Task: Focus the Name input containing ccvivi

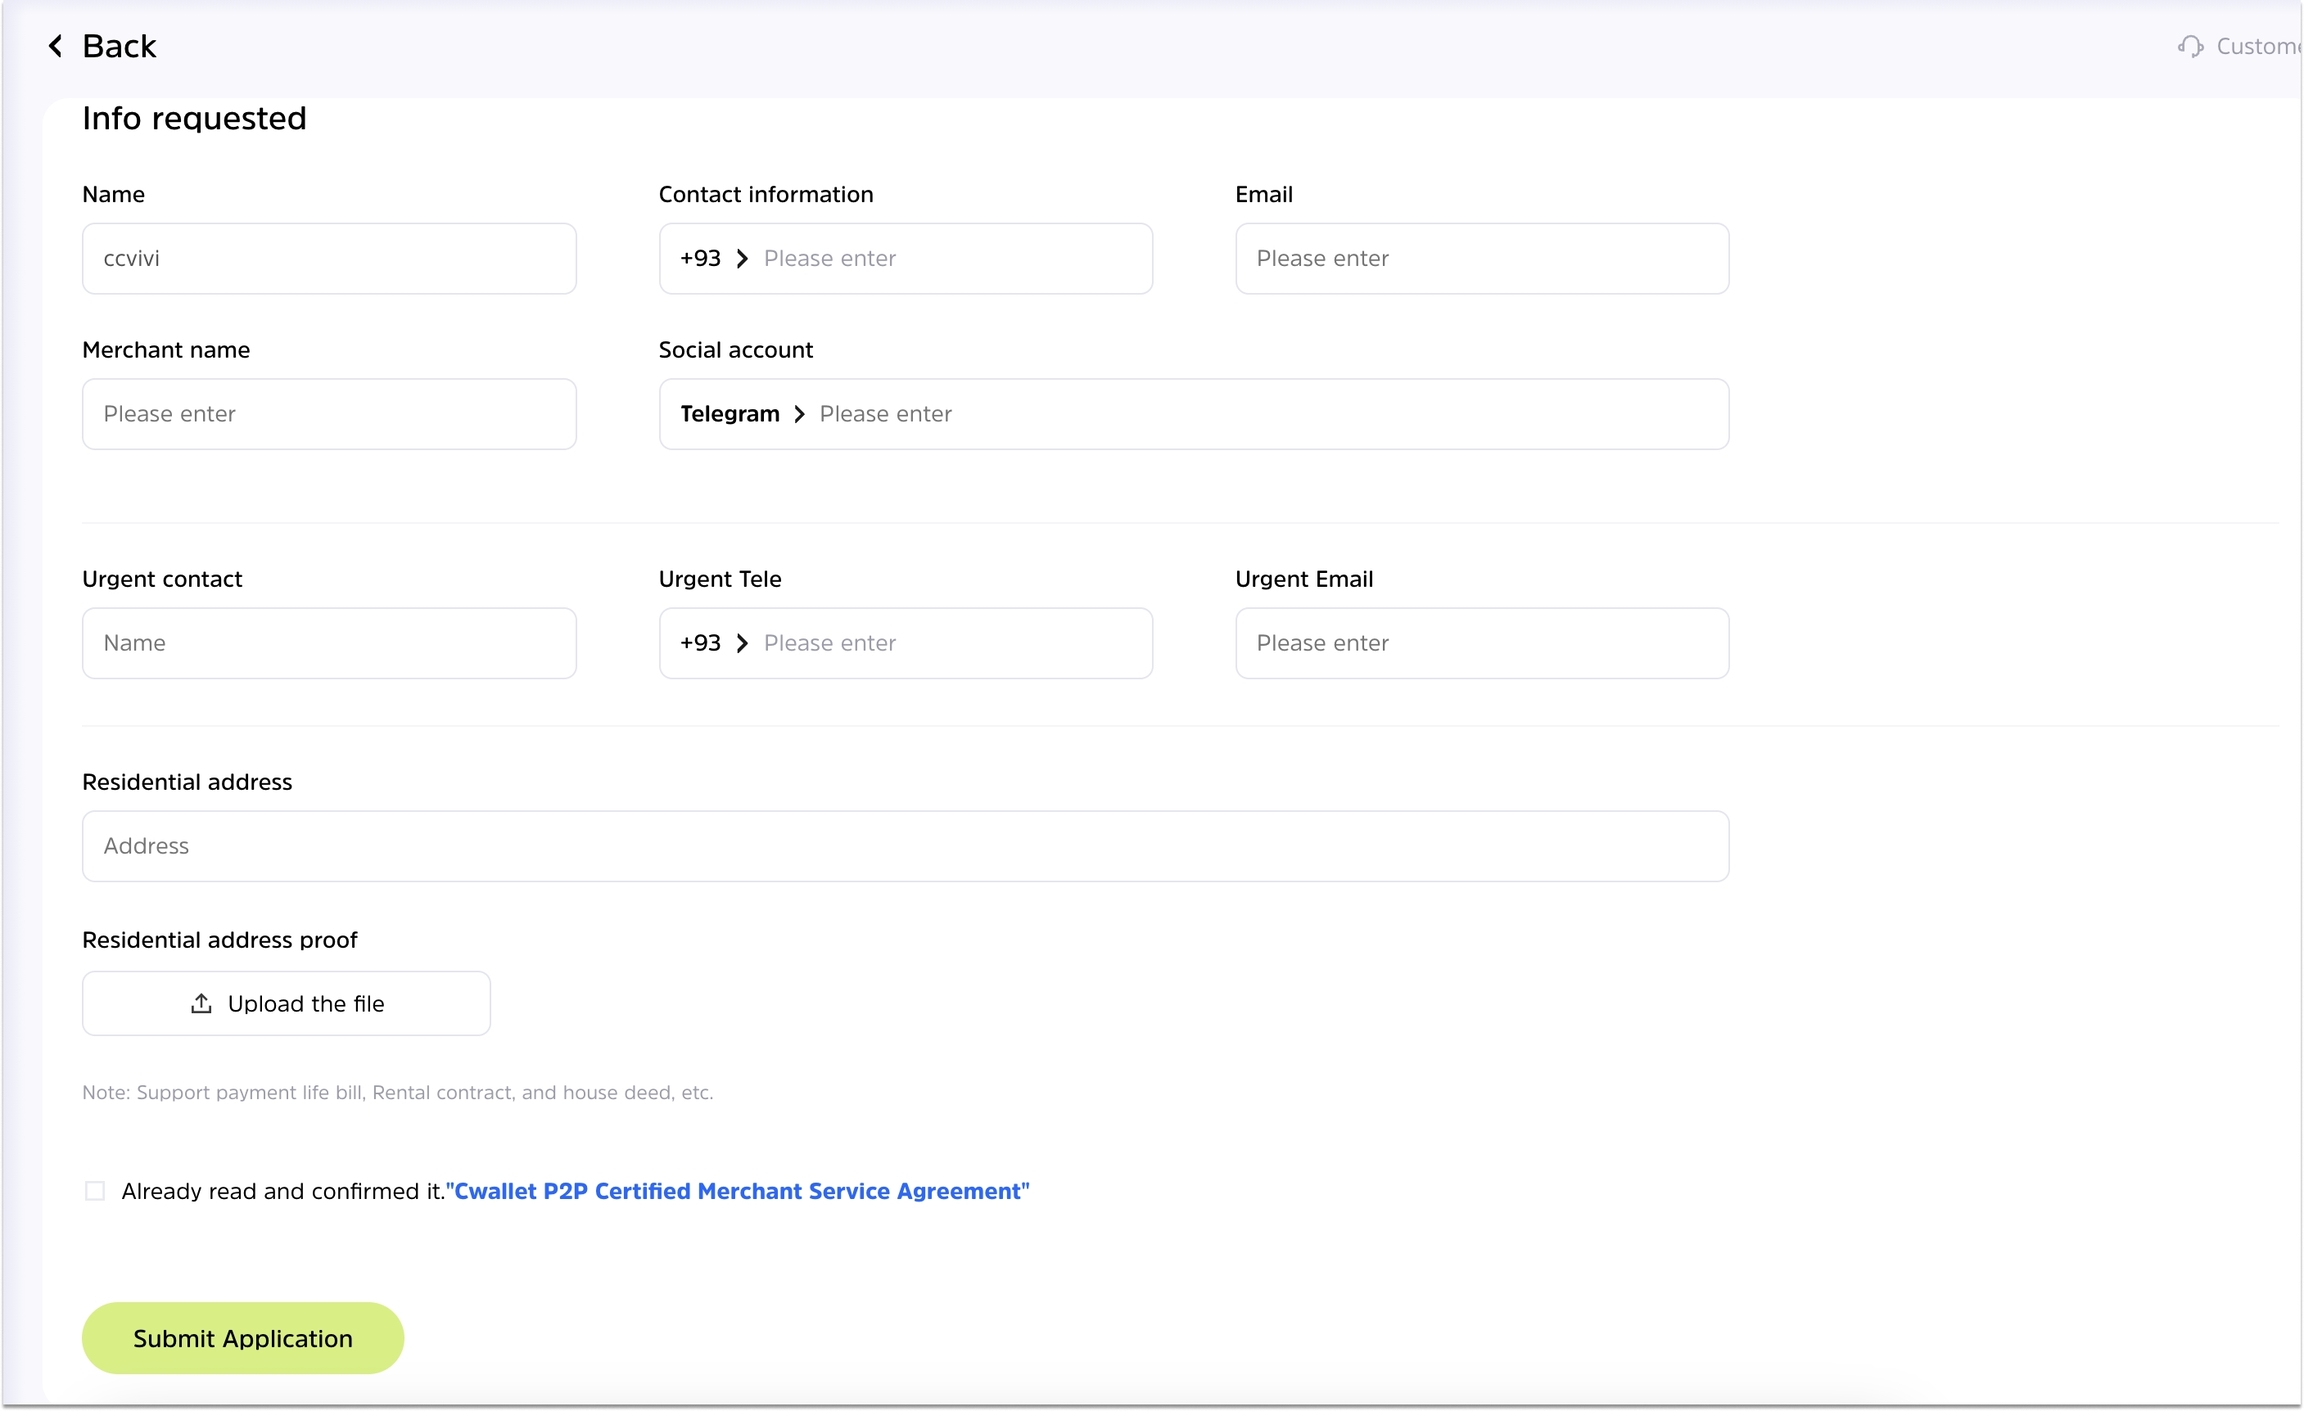Action: [x=329, y=258]
